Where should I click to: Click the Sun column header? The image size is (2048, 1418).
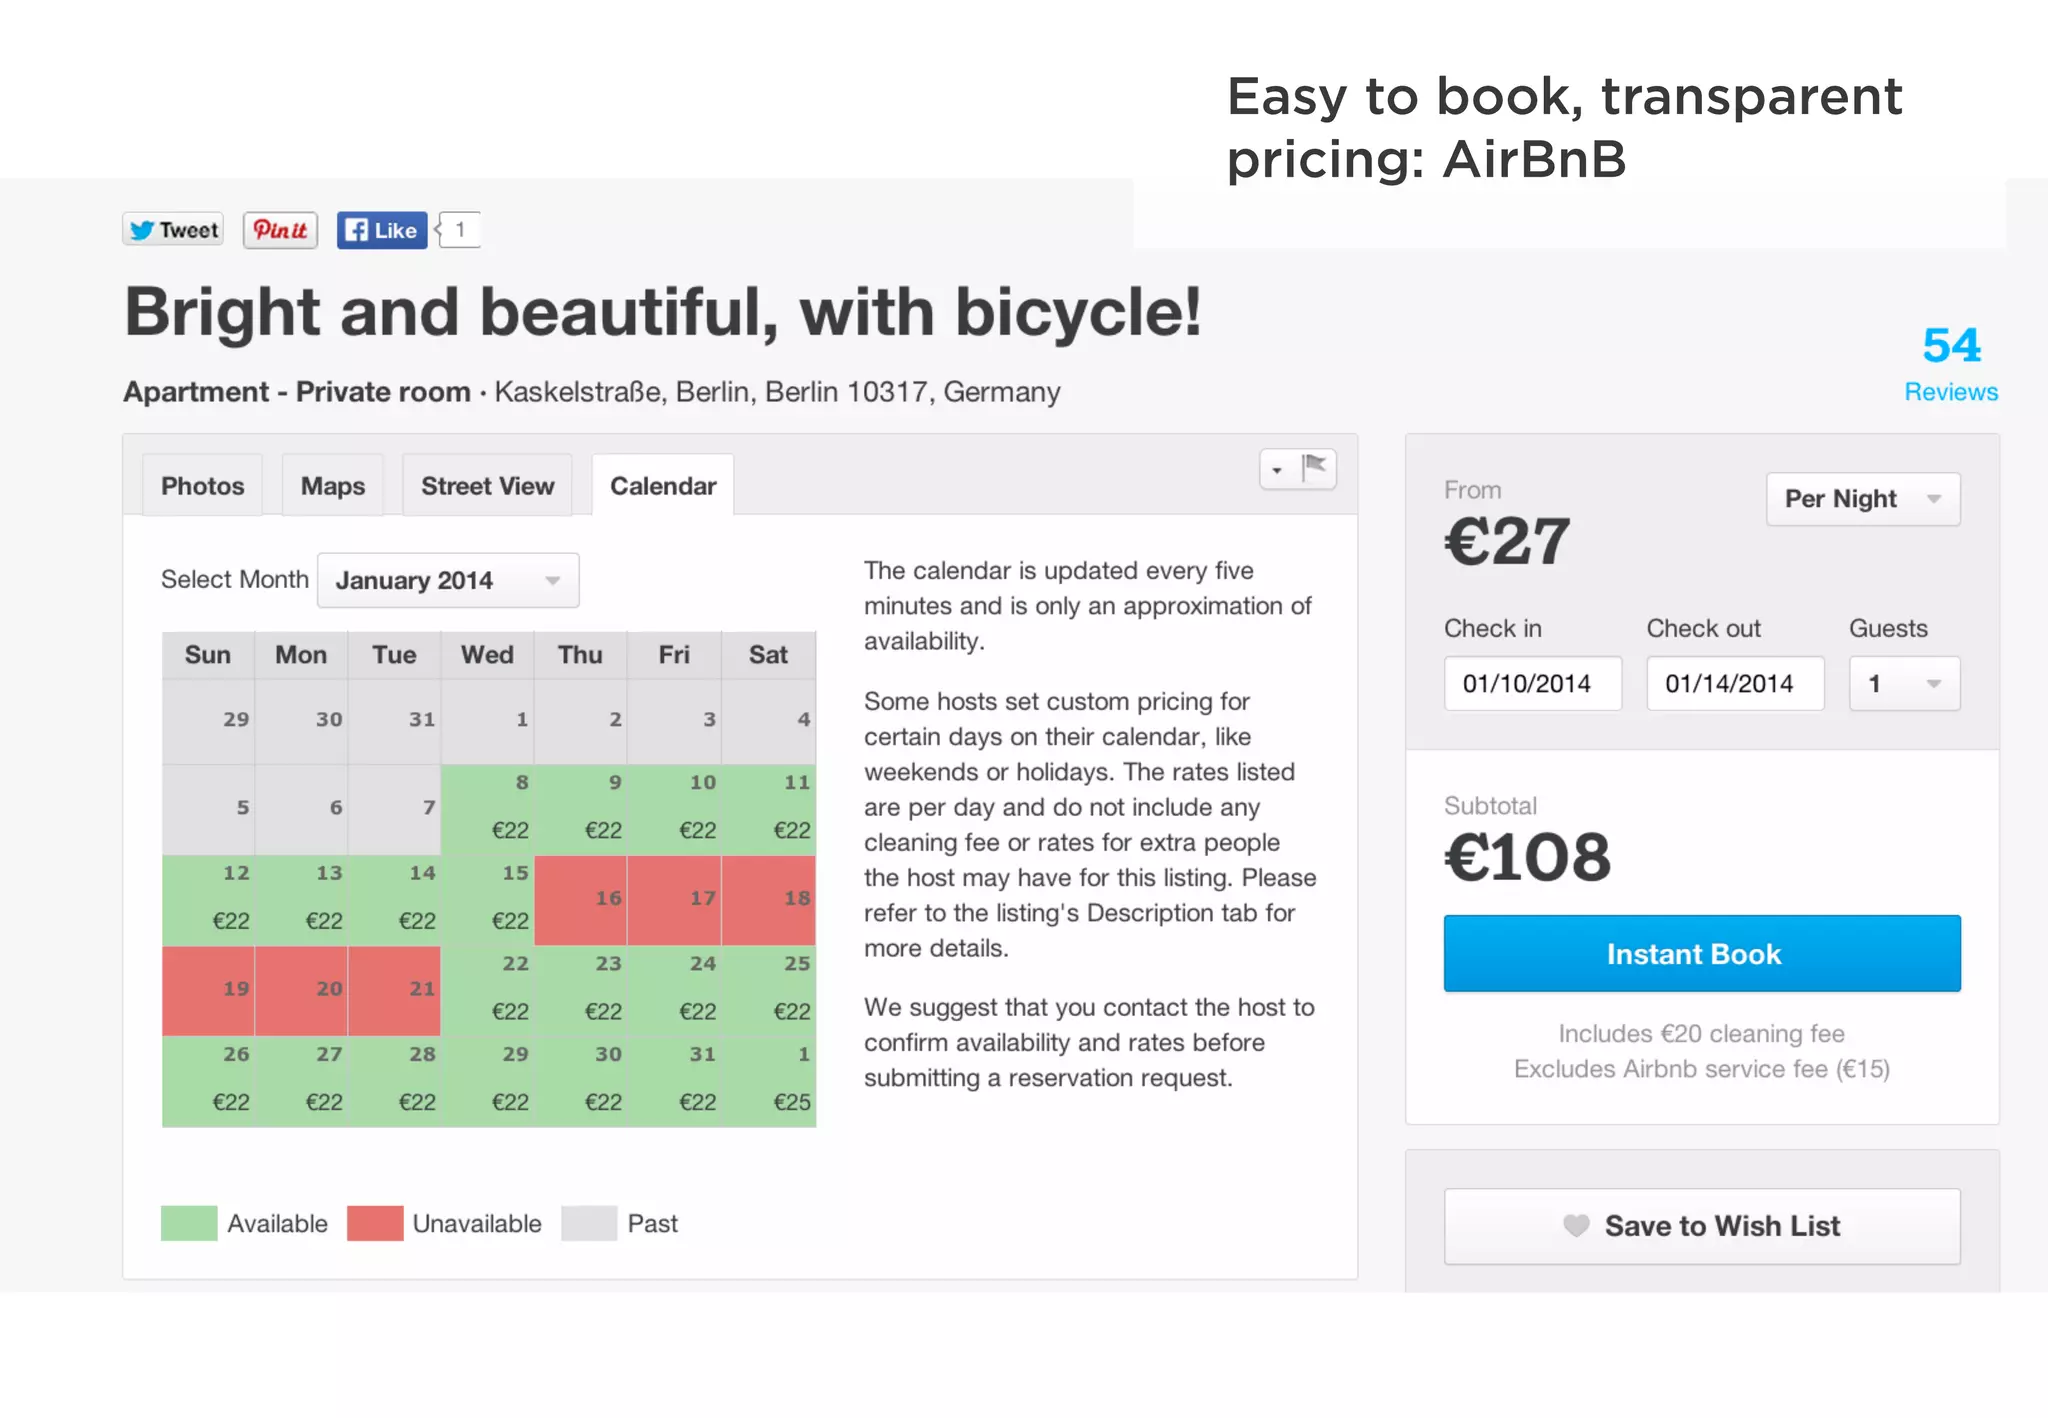(x=208, y=655)
